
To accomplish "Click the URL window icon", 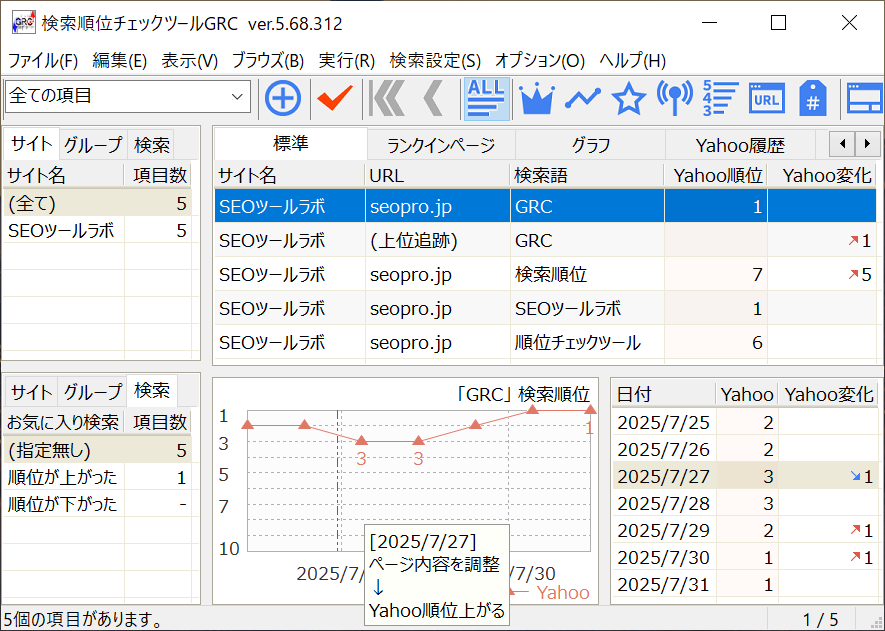I will (766, 98).
